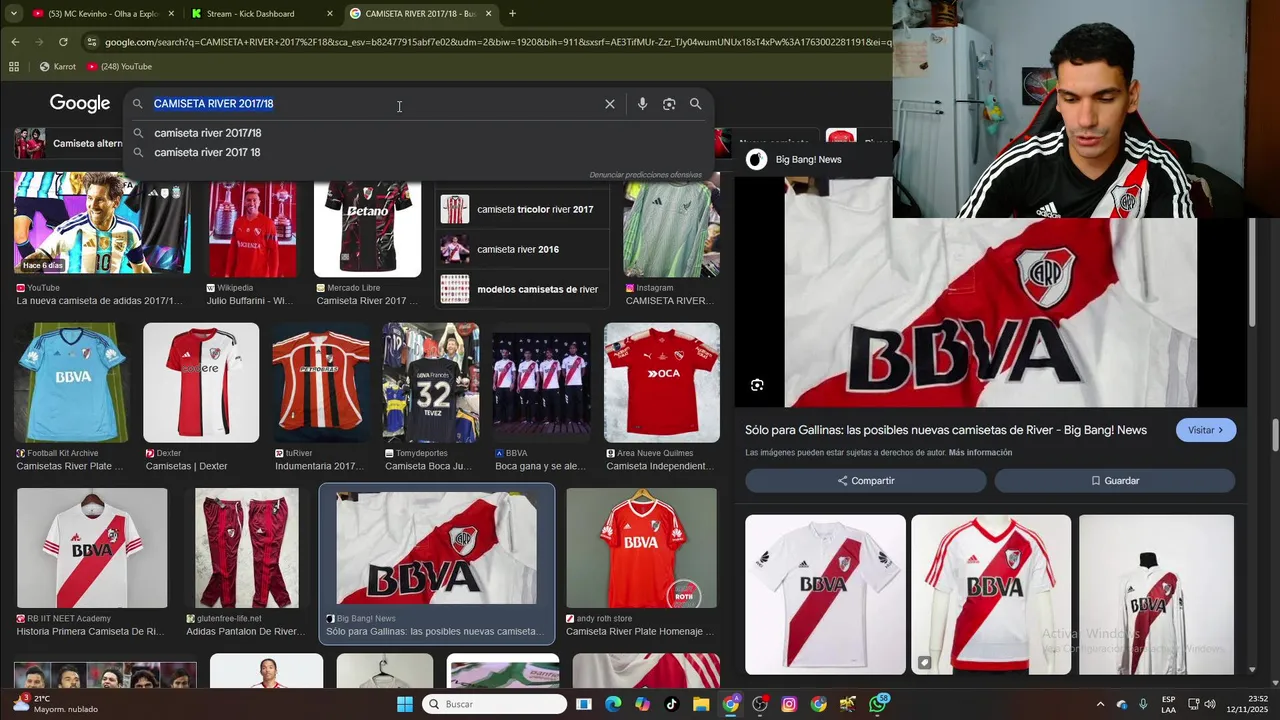Click Denunciar predicciones ofensivas link
Screen dimensions: 1280x720
(645, 175)
